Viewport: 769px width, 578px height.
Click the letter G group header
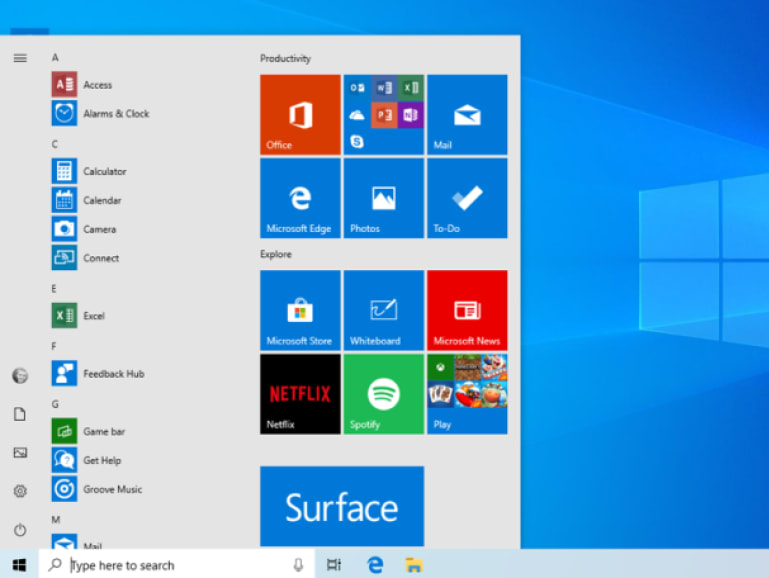click(x=55, y=404)
